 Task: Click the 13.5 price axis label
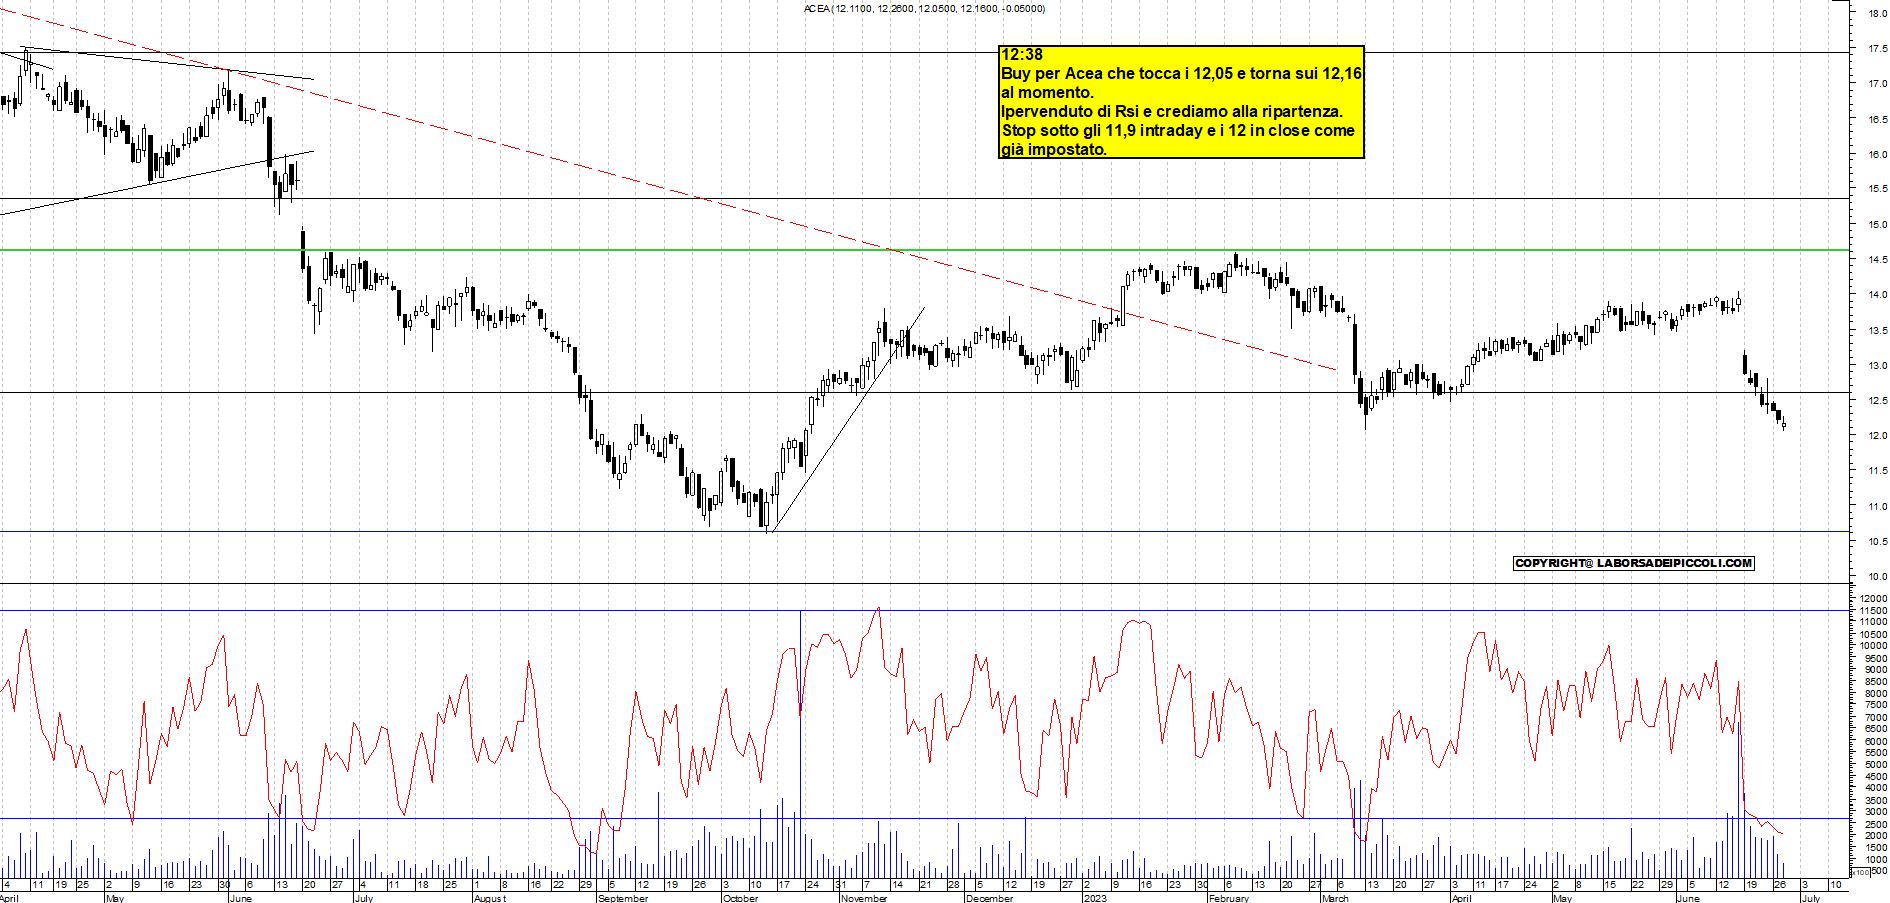(1877, 330)
